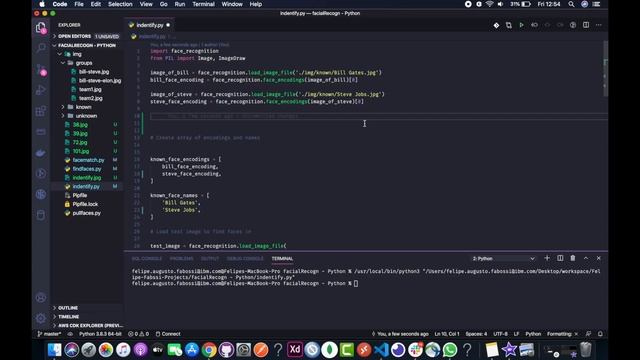Screen dimensions: 640x360
Task: Open the Accounts icon in the activity bar
Action: pos(41,298)
